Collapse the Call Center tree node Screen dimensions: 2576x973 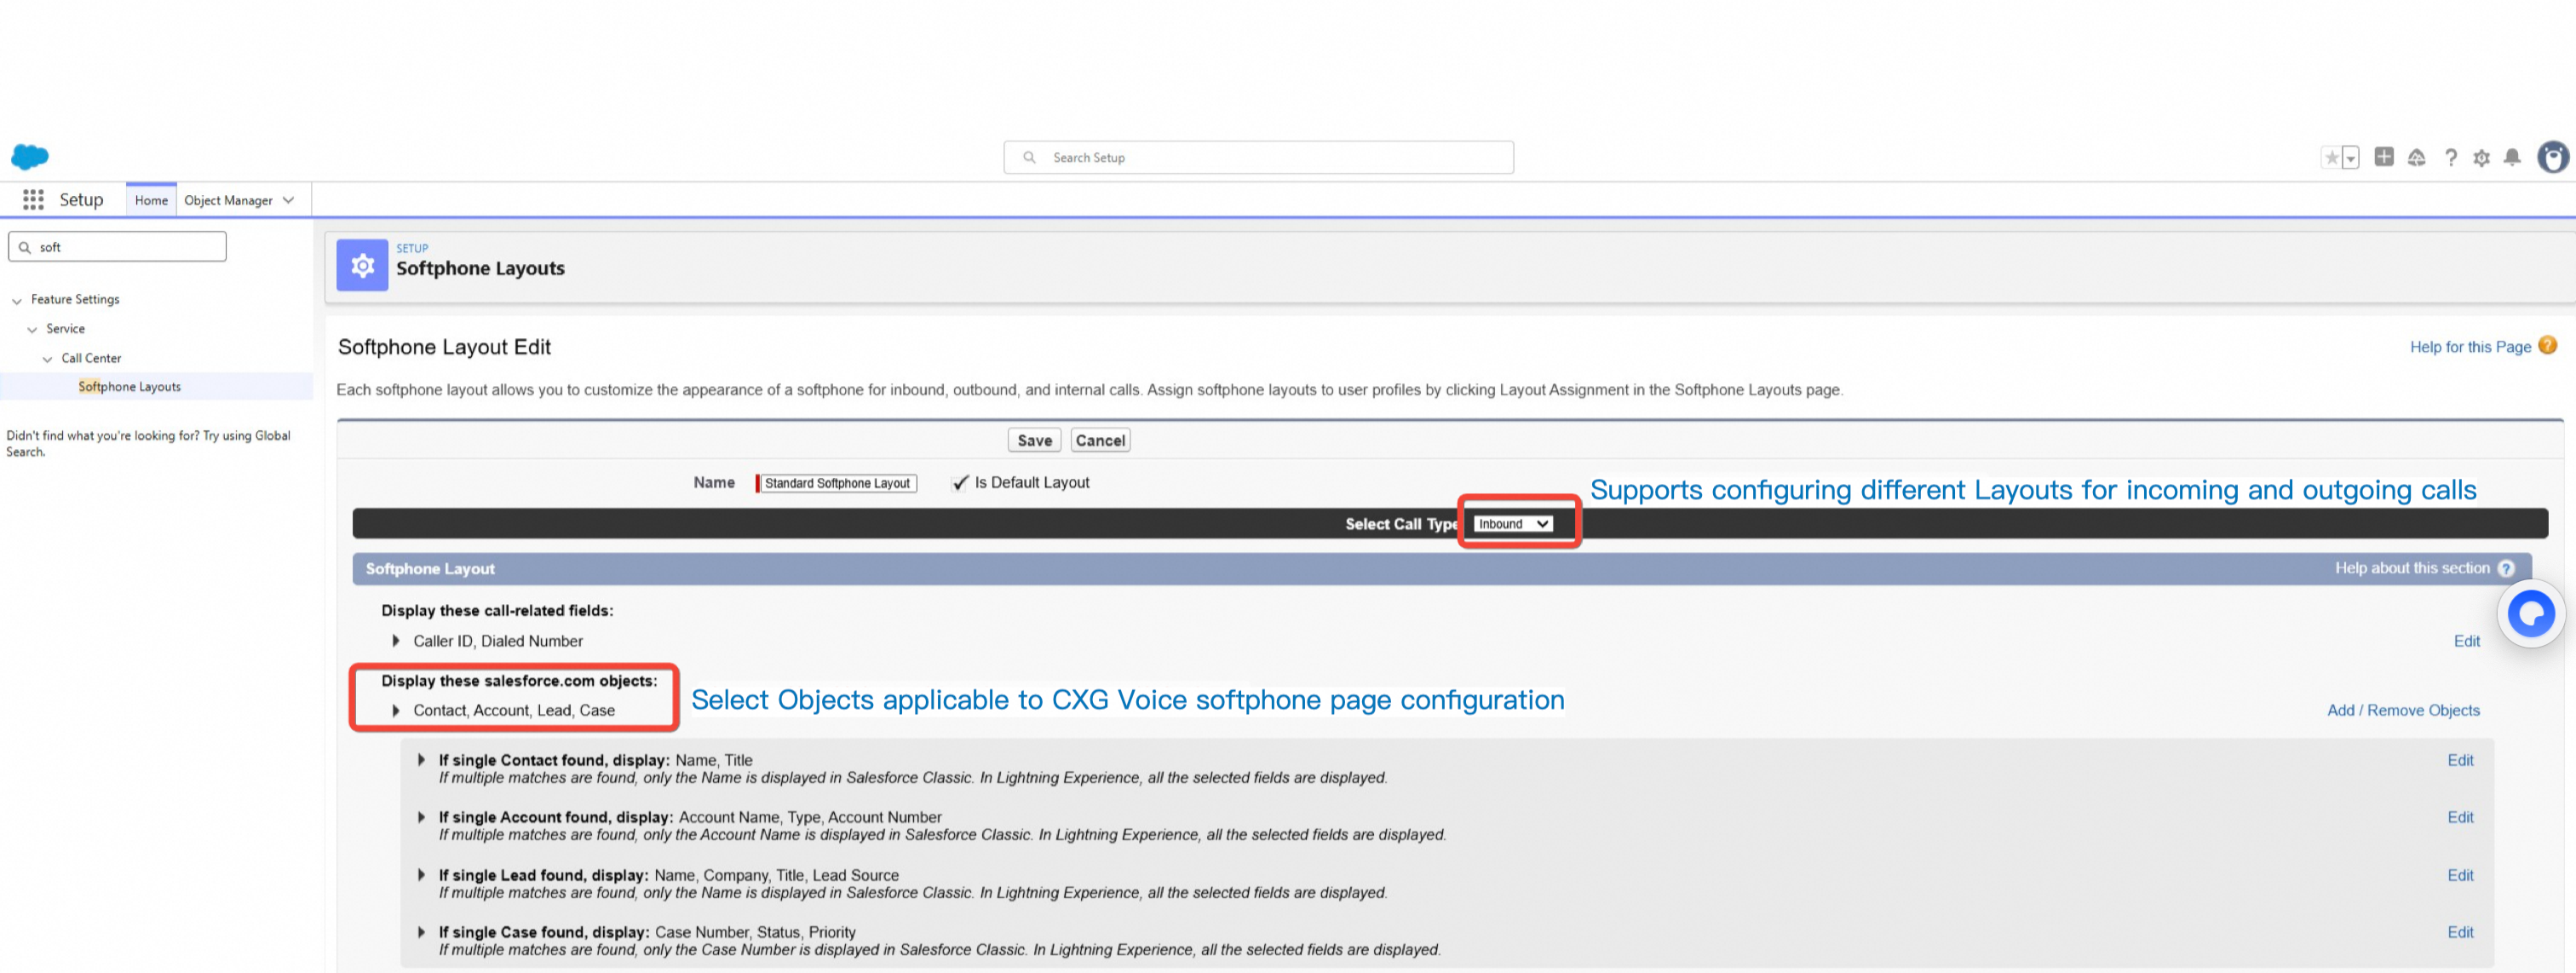click(47, 359)
